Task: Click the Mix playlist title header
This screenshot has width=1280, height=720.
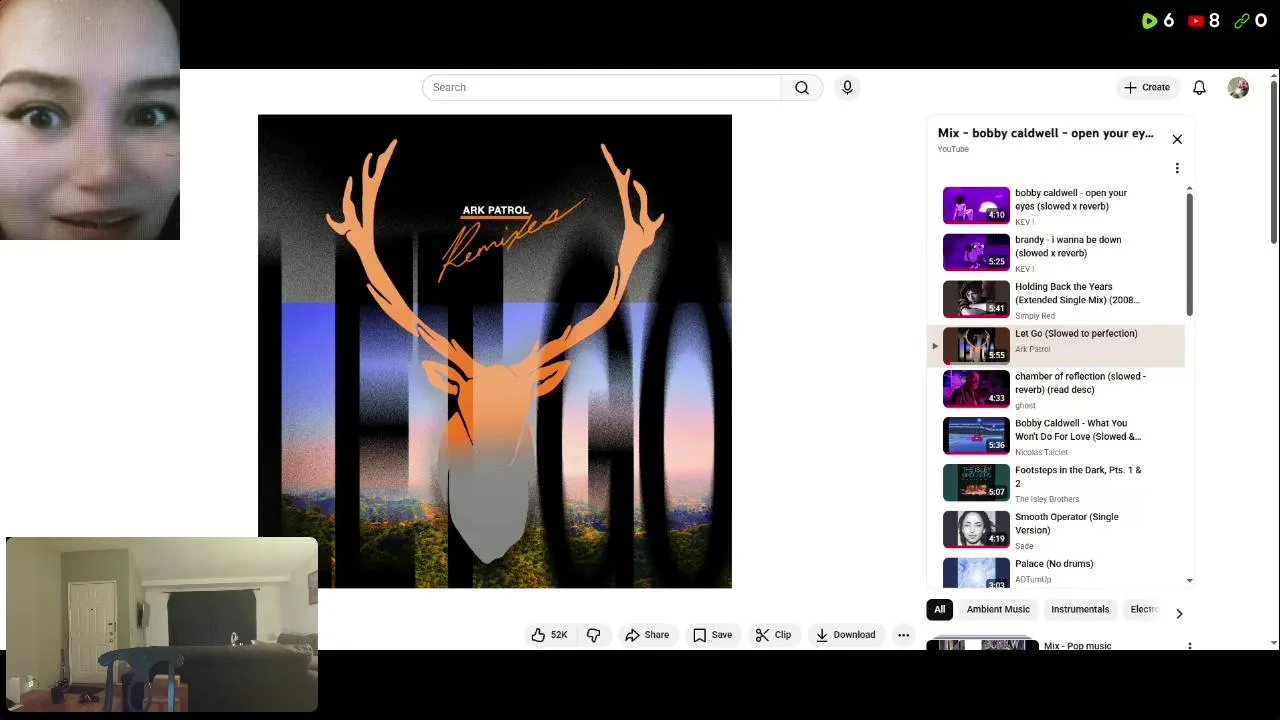Action: (1045, 133)
